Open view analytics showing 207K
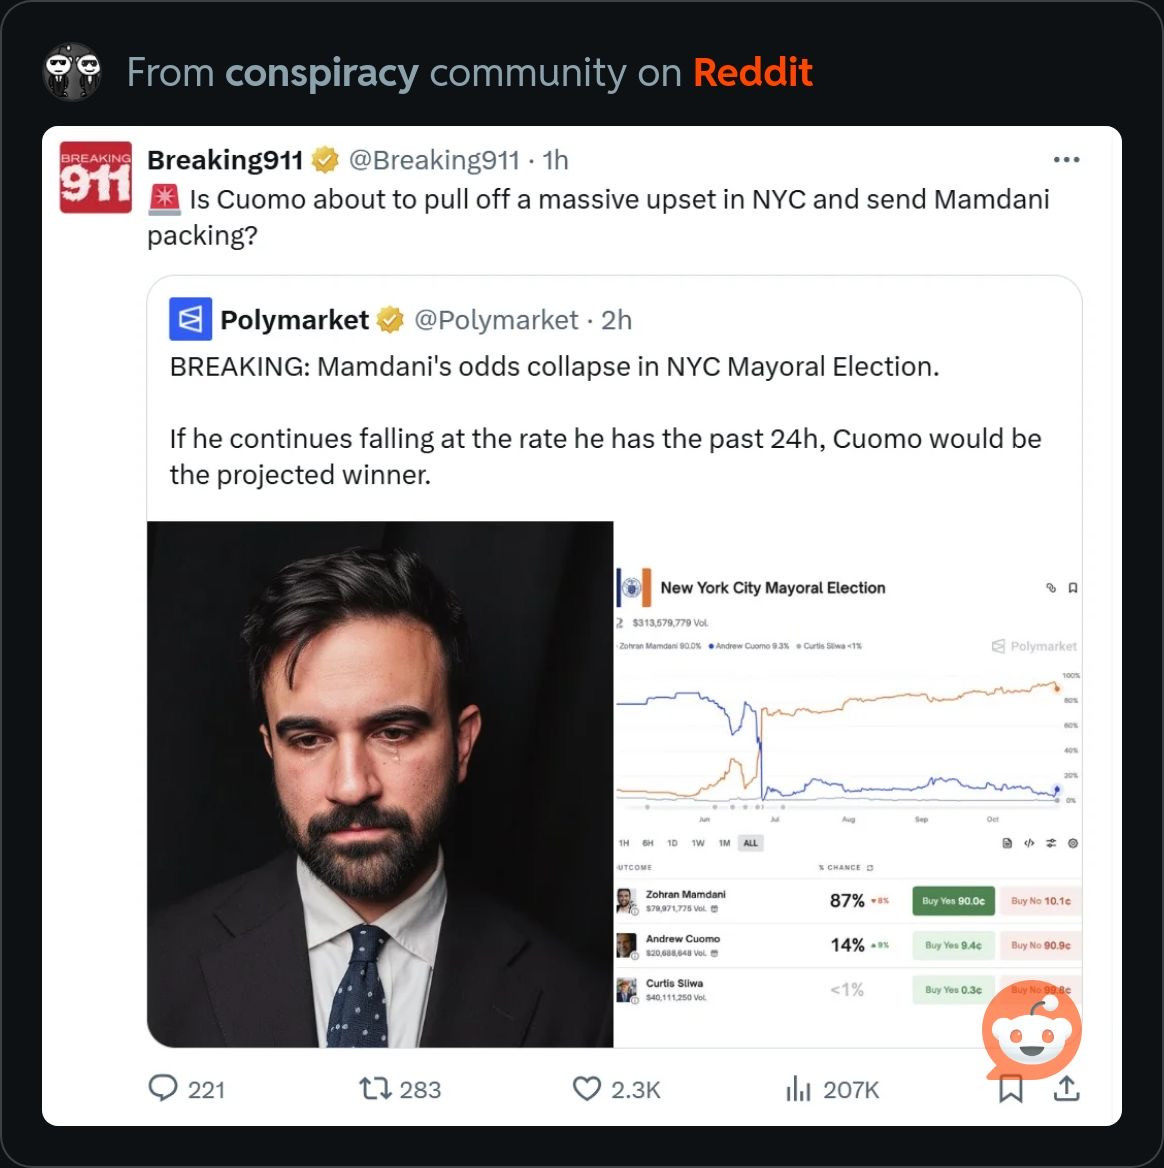Viewport: 1164px width, 1168px height. (799, 1088)
